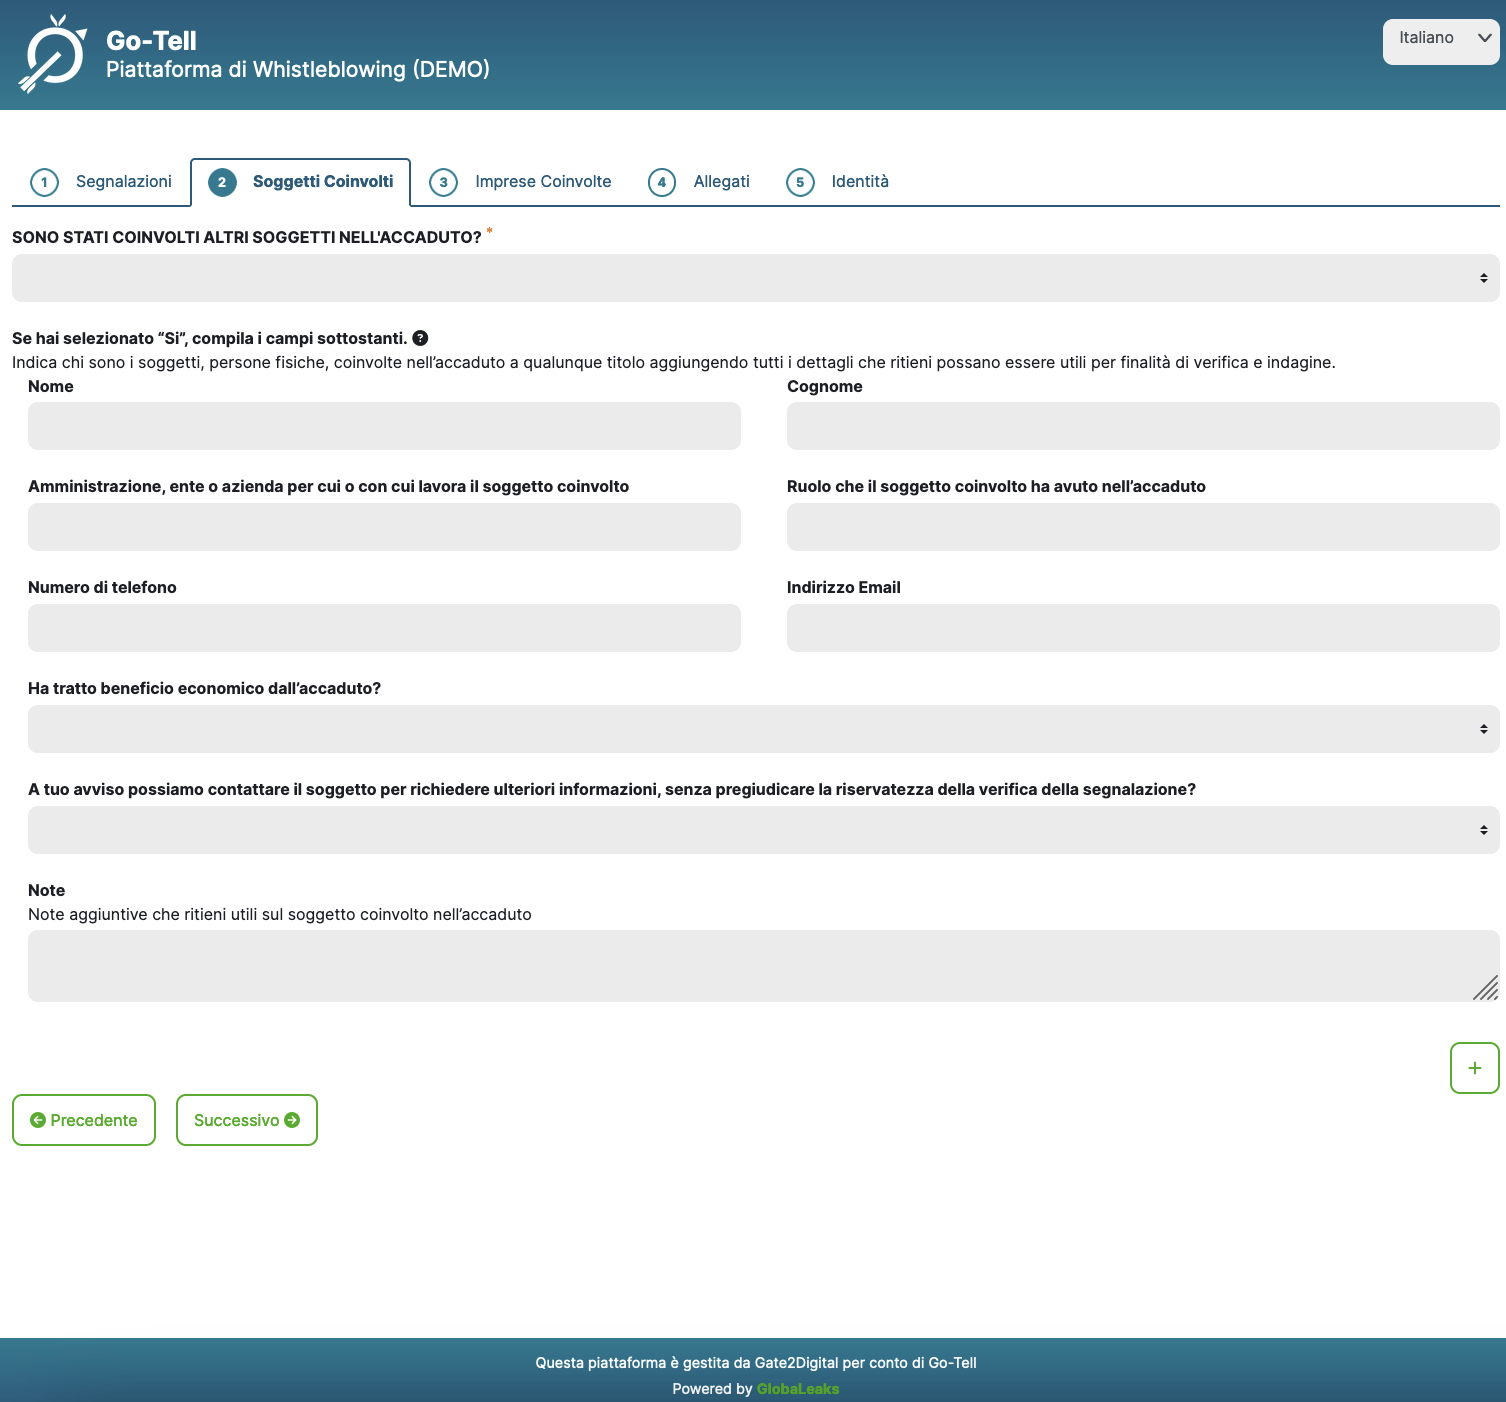Image resolution: width=1506 pixels, height=1402 pixels.
Task: Click the Successivo button
Action: pyautogui.click(x=246, y=1120)
